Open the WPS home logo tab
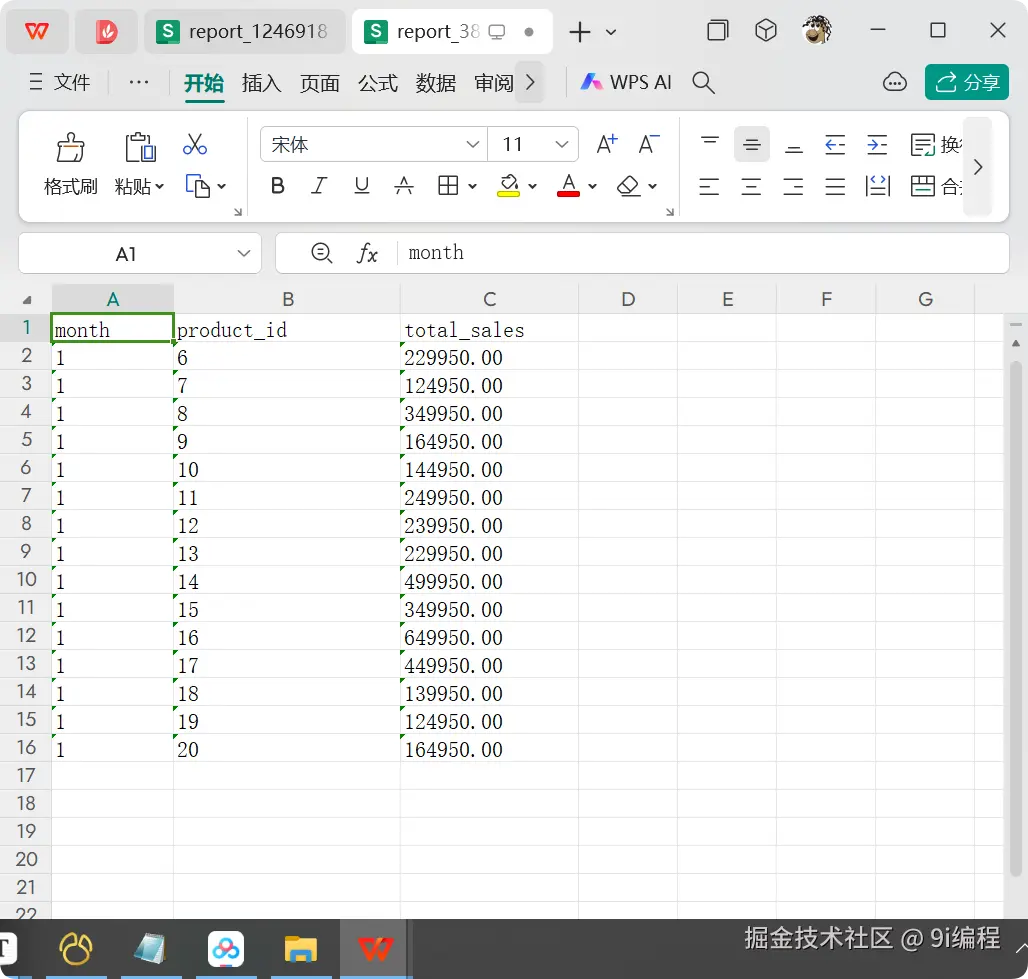 37,31
